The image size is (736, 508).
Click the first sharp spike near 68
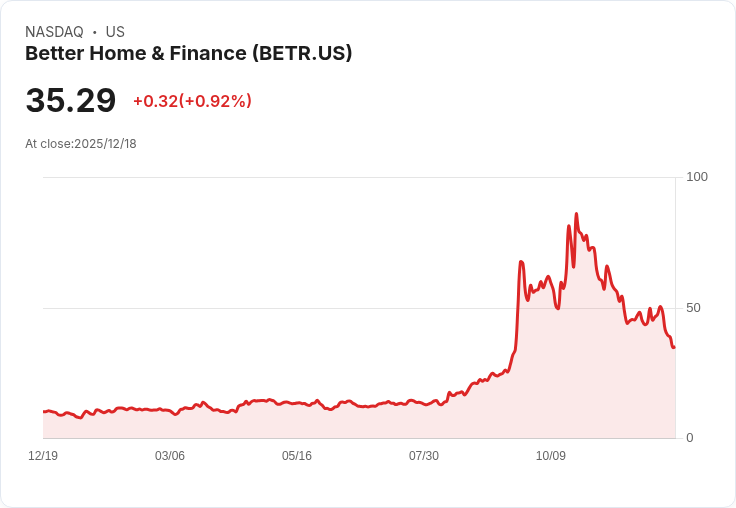[521, 262]
